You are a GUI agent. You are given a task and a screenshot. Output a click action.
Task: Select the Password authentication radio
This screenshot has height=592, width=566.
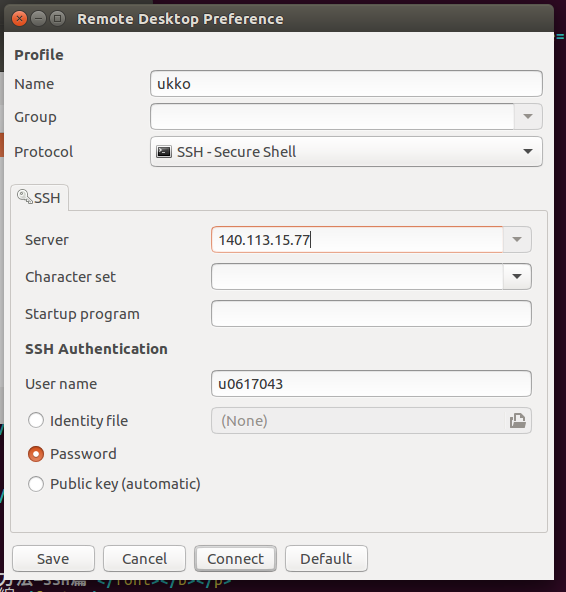36,454
